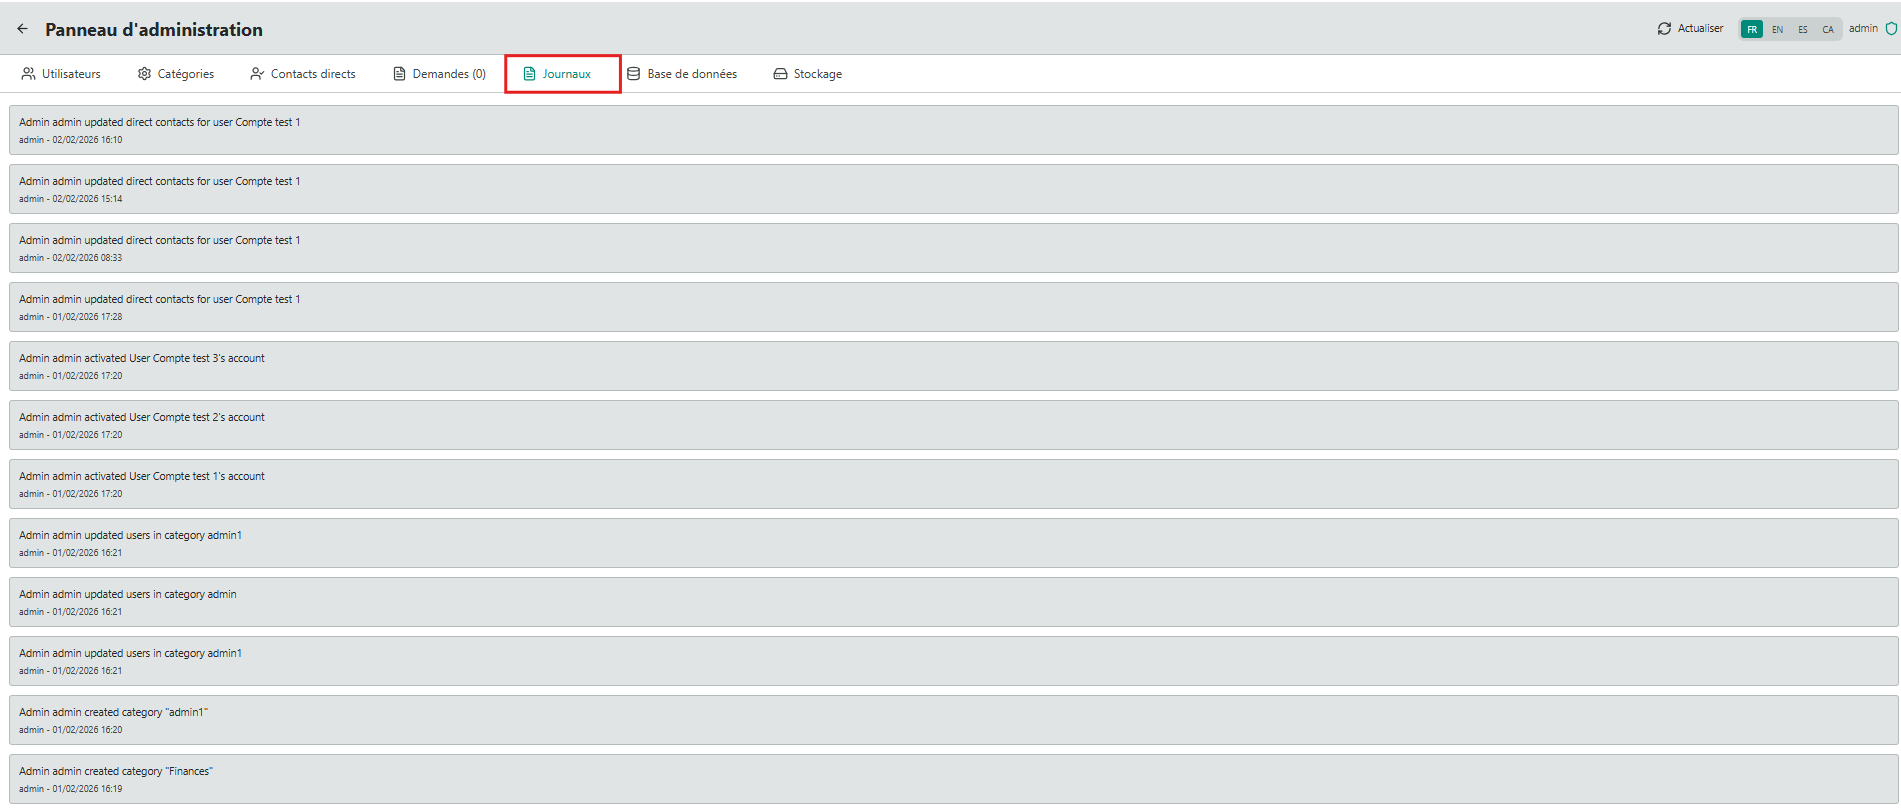Image resolution: width=1901 pixels, height=812 pixels.
Task: Click the Utilisateurs people icon
Action: point(28,74)
